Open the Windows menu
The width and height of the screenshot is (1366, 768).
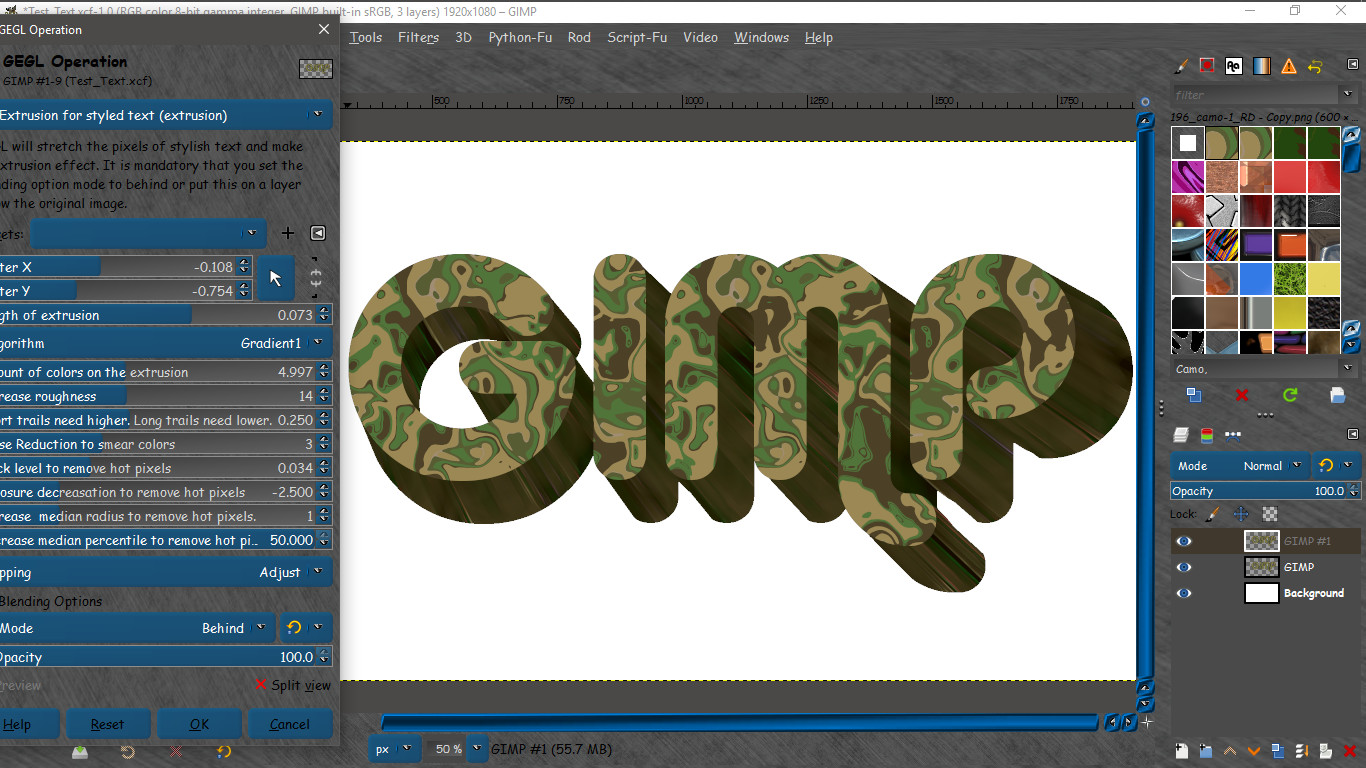(761, 38)
